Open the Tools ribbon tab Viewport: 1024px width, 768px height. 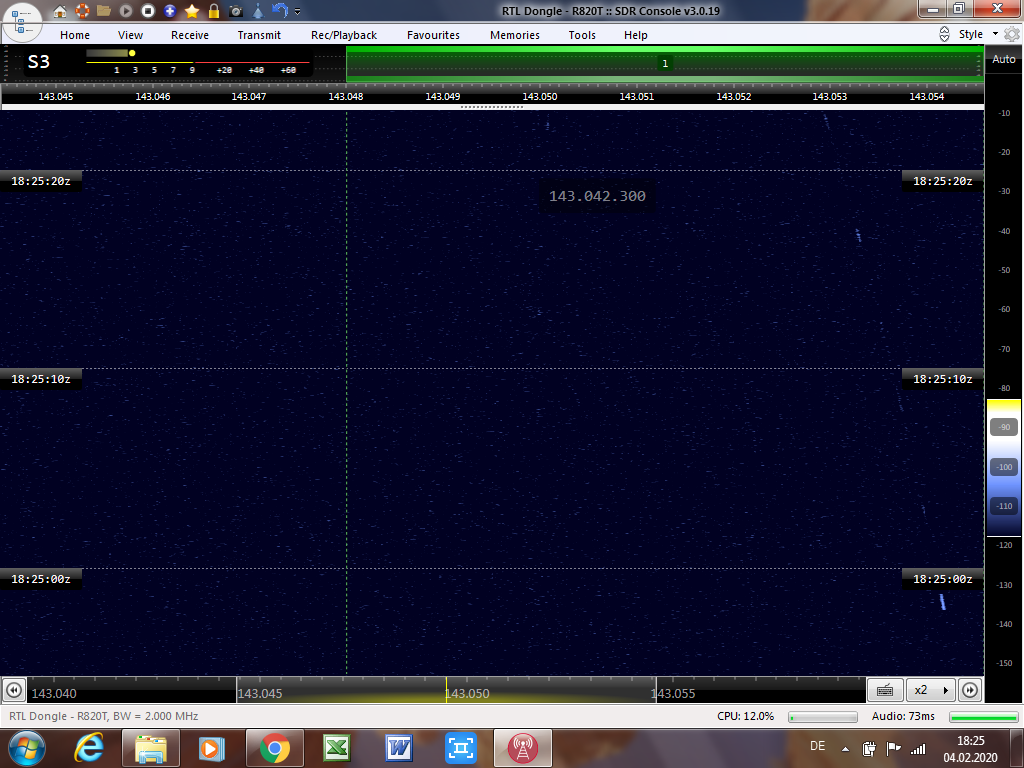(582, 35)
